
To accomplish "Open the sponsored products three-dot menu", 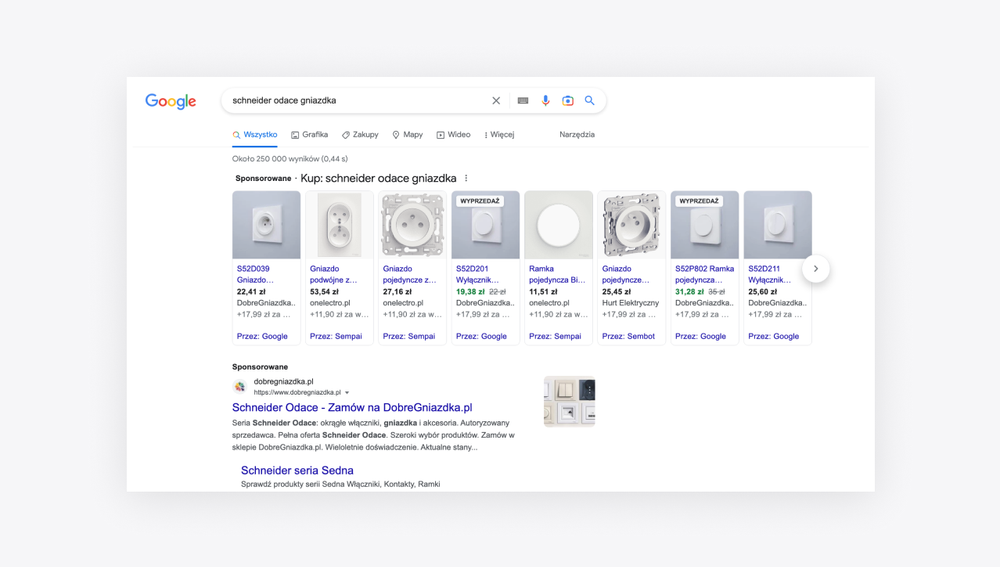I will [466, 179].
